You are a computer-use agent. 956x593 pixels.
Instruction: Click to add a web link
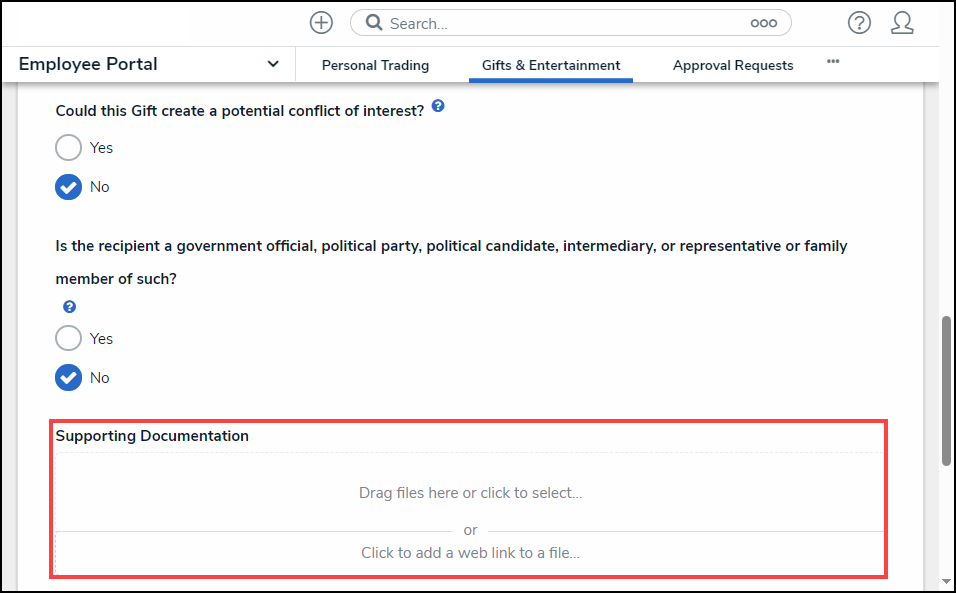pyautogui.click(x=470, y=553)
